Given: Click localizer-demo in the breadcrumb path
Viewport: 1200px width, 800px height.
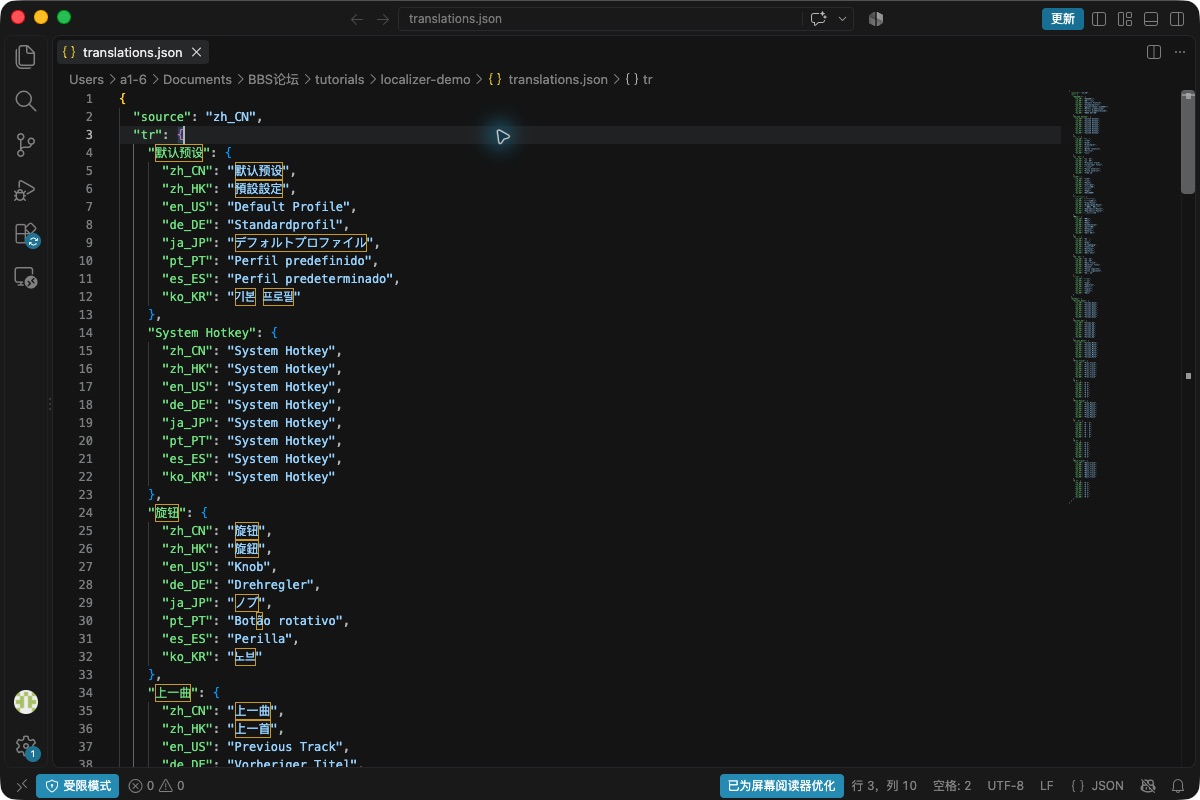Looking at the screenshot, I should (x=425, y=79).
